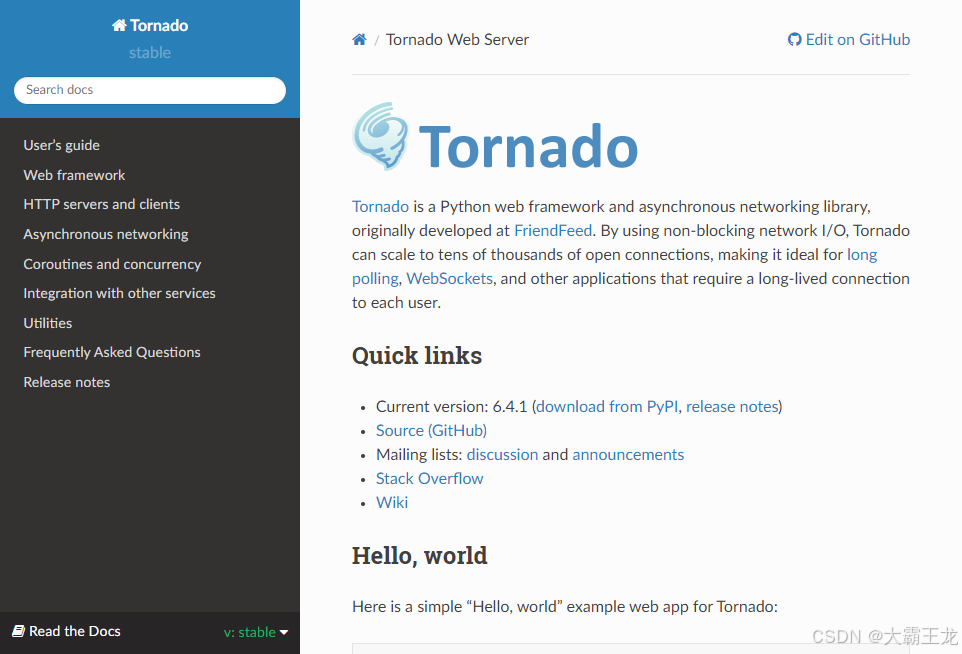Select Utilities in the sidebar
This screenshot has height=654, width=962.
click(x=48, y=323)
